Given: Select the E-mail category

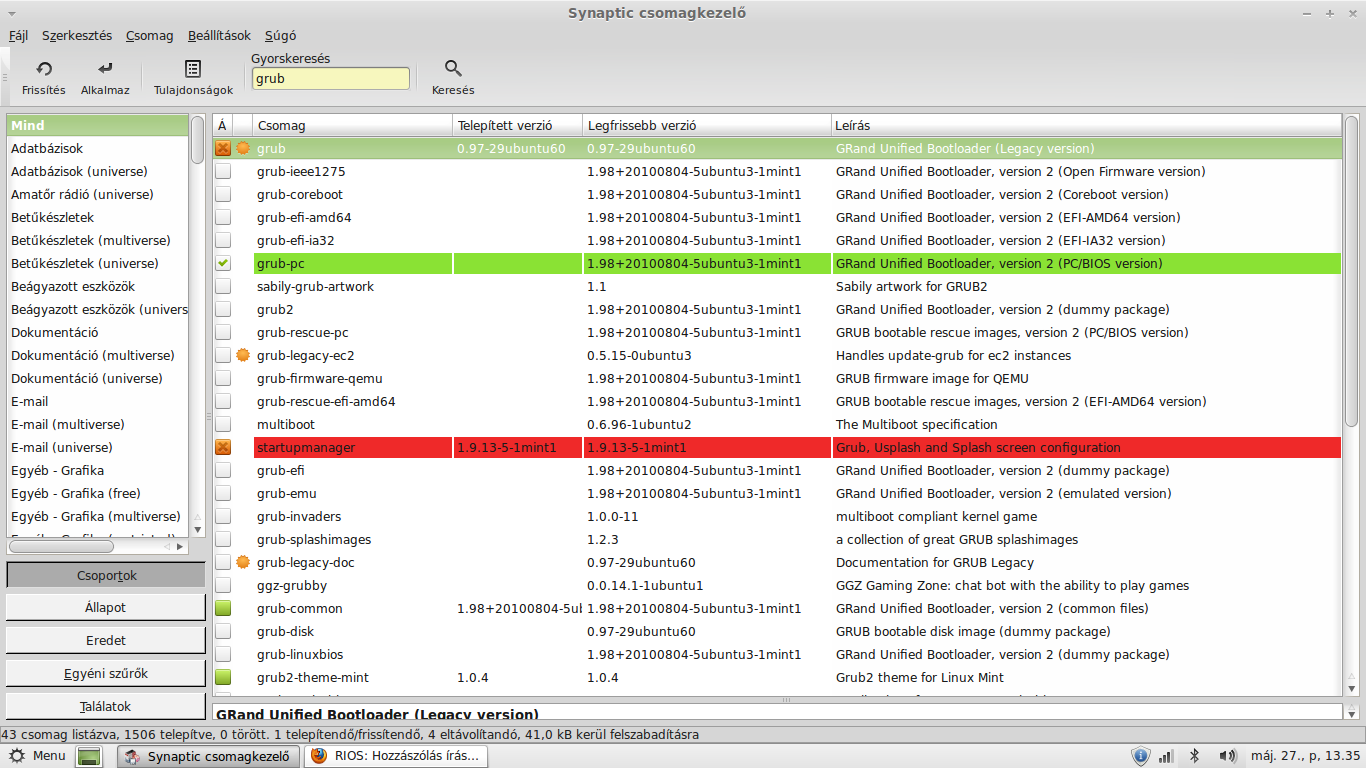Looking at the screenshot, I should coord(97,401).
